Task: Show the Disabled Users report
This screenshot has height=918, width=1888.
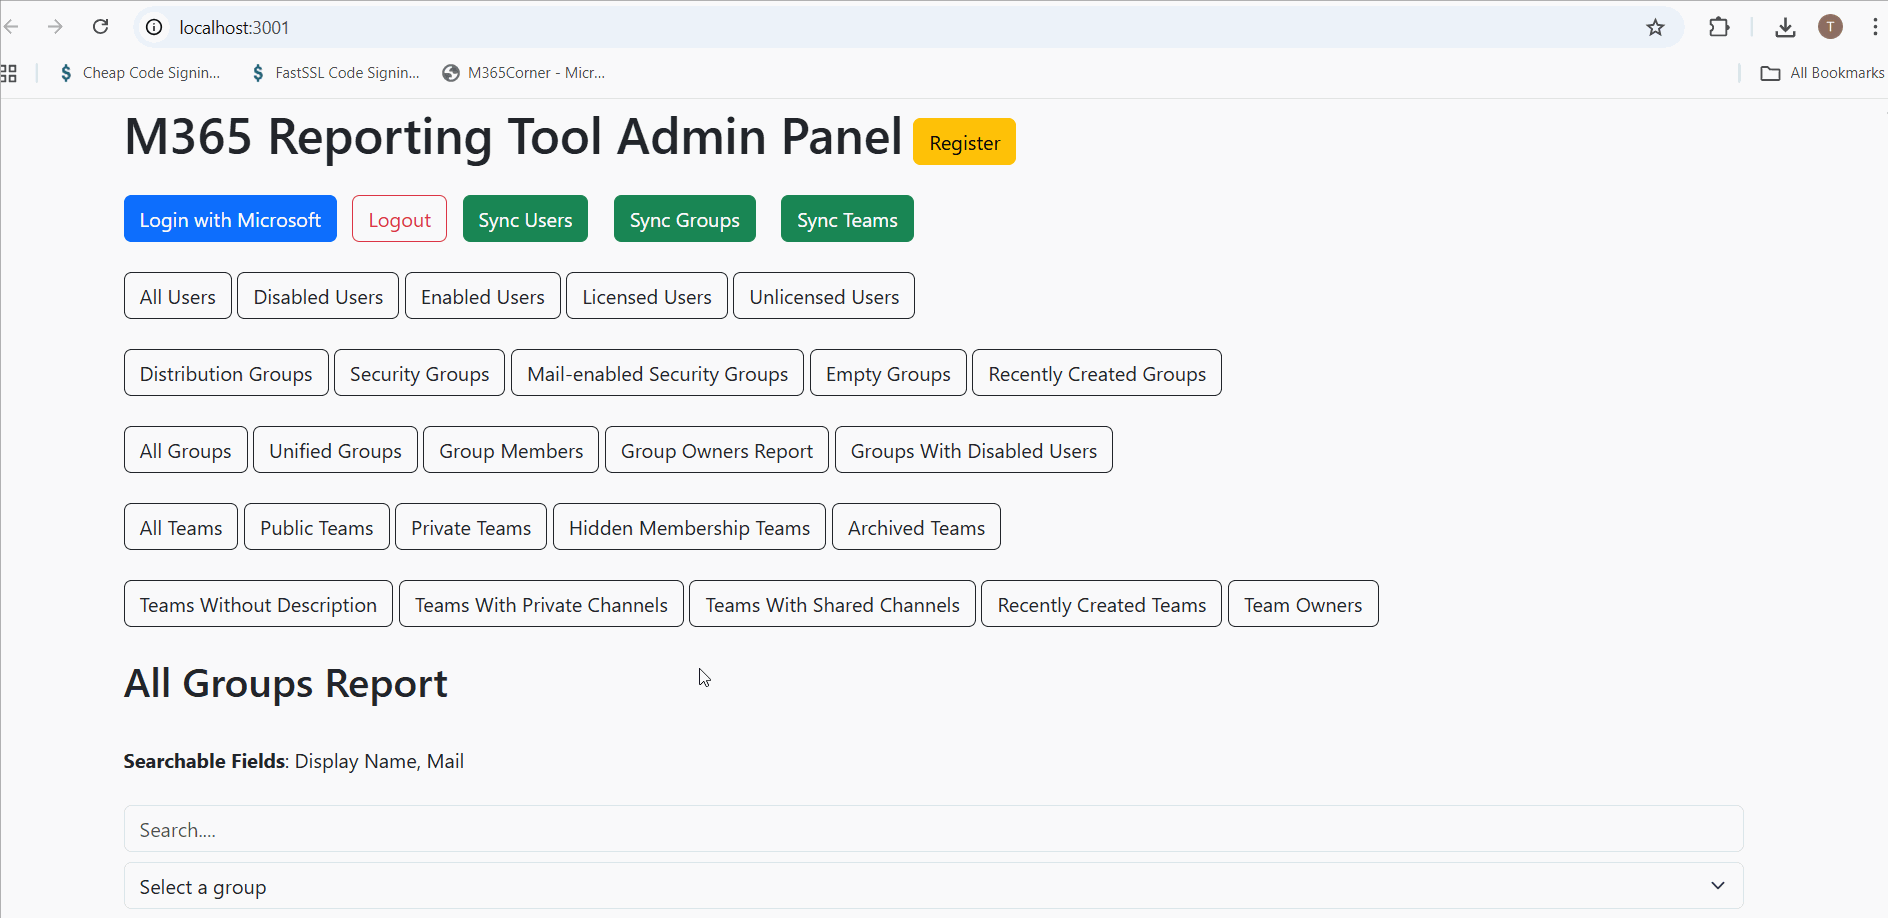Action: [x=318, y=296]
